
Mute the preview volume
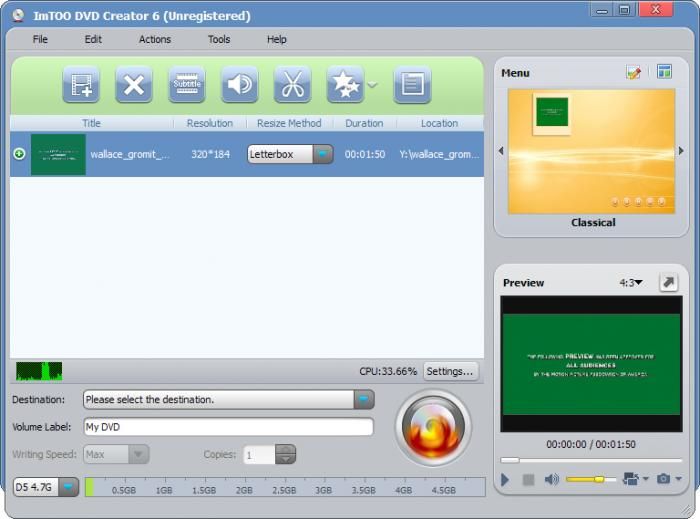click(551, 479)
